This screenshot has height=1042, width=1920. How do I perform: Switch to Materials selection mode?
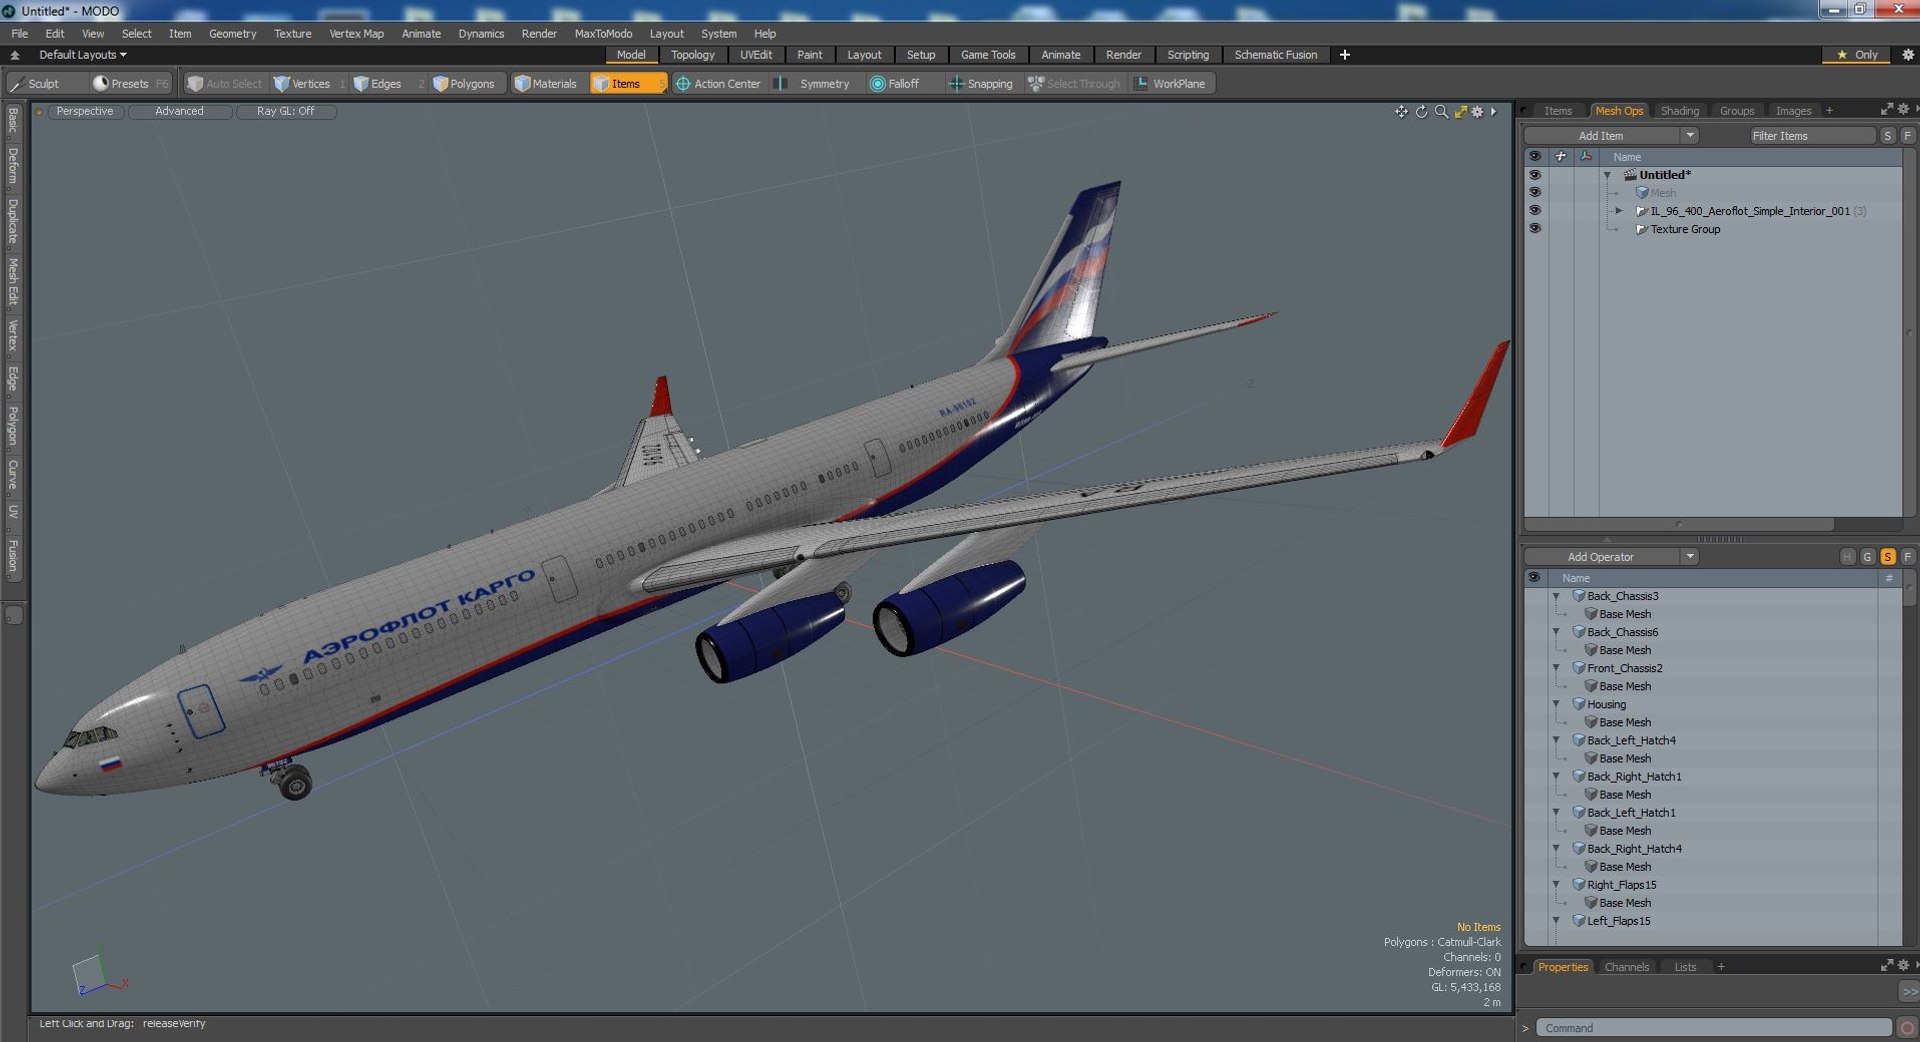point(546,84)
